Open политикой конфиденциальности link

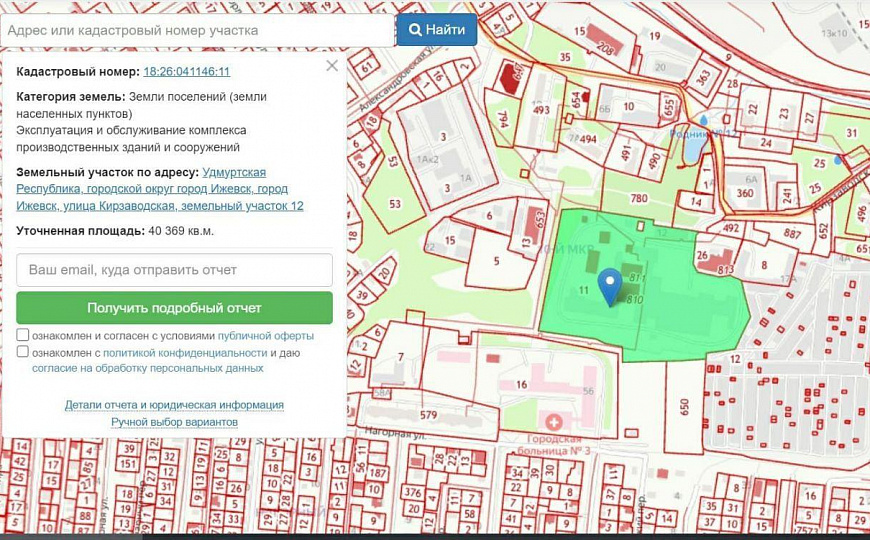[185, 352]
